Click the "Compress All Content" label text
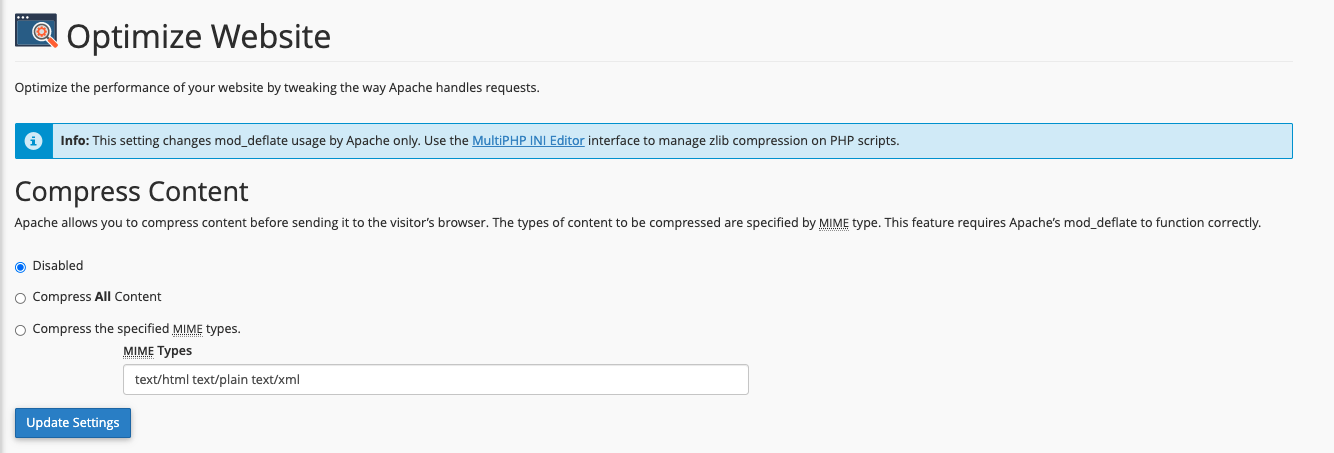1334x453 pixels. [x=97, y=297]
